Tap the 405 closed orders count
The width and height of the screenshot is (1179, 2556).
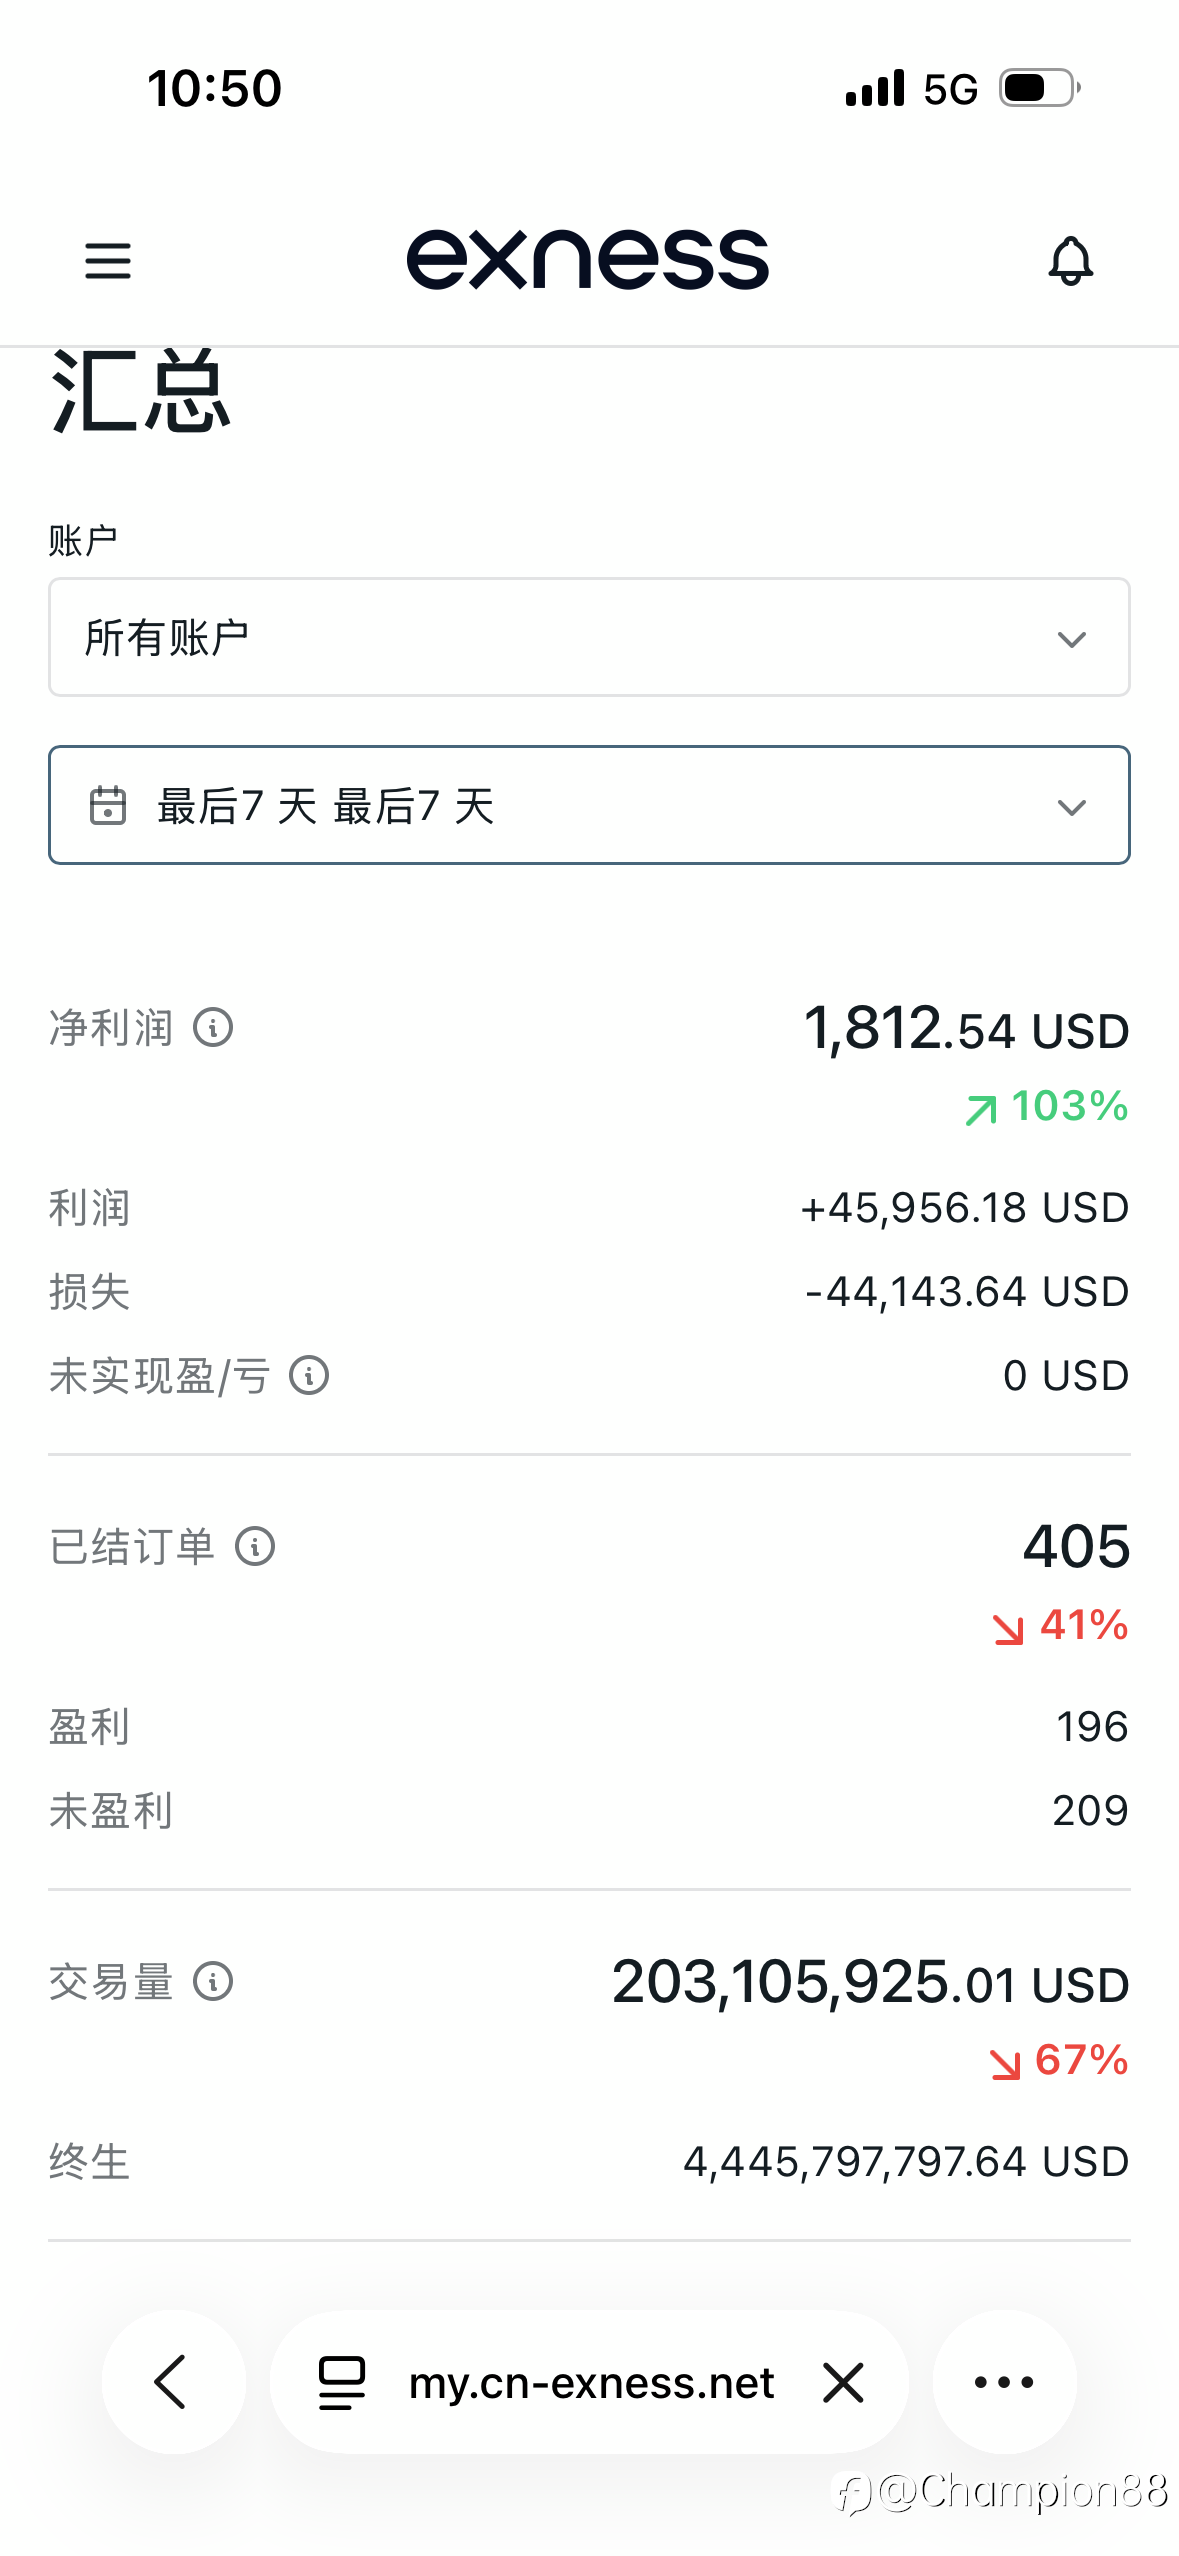(x=1076, y=1546)
